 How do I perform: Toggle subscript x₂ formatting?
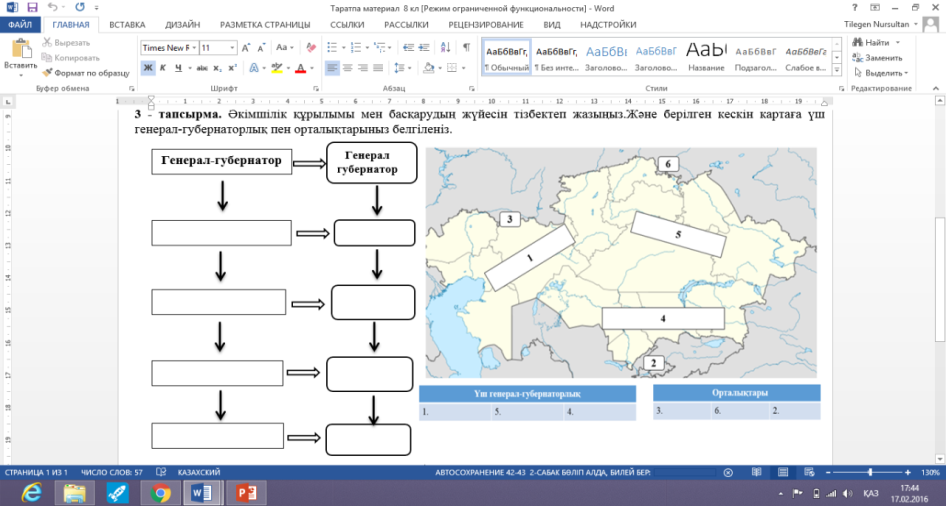218,68
